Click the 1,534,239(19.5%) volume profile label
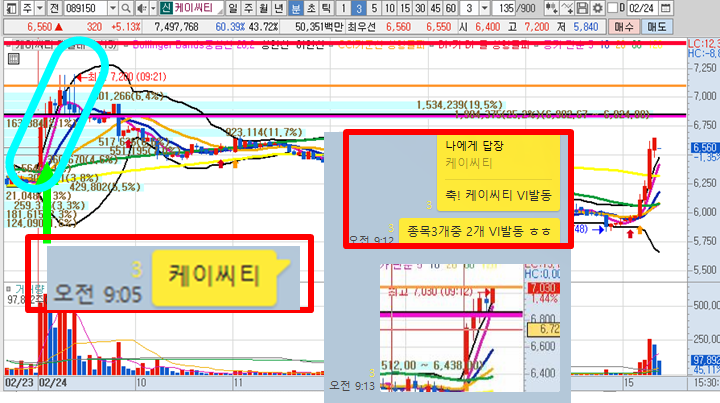The width and height of the screenshot is (720, 403). tap(459, 105)
